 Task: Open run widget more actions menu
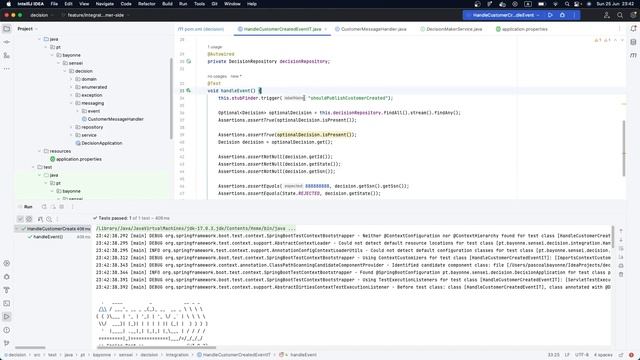coord(574,15)
